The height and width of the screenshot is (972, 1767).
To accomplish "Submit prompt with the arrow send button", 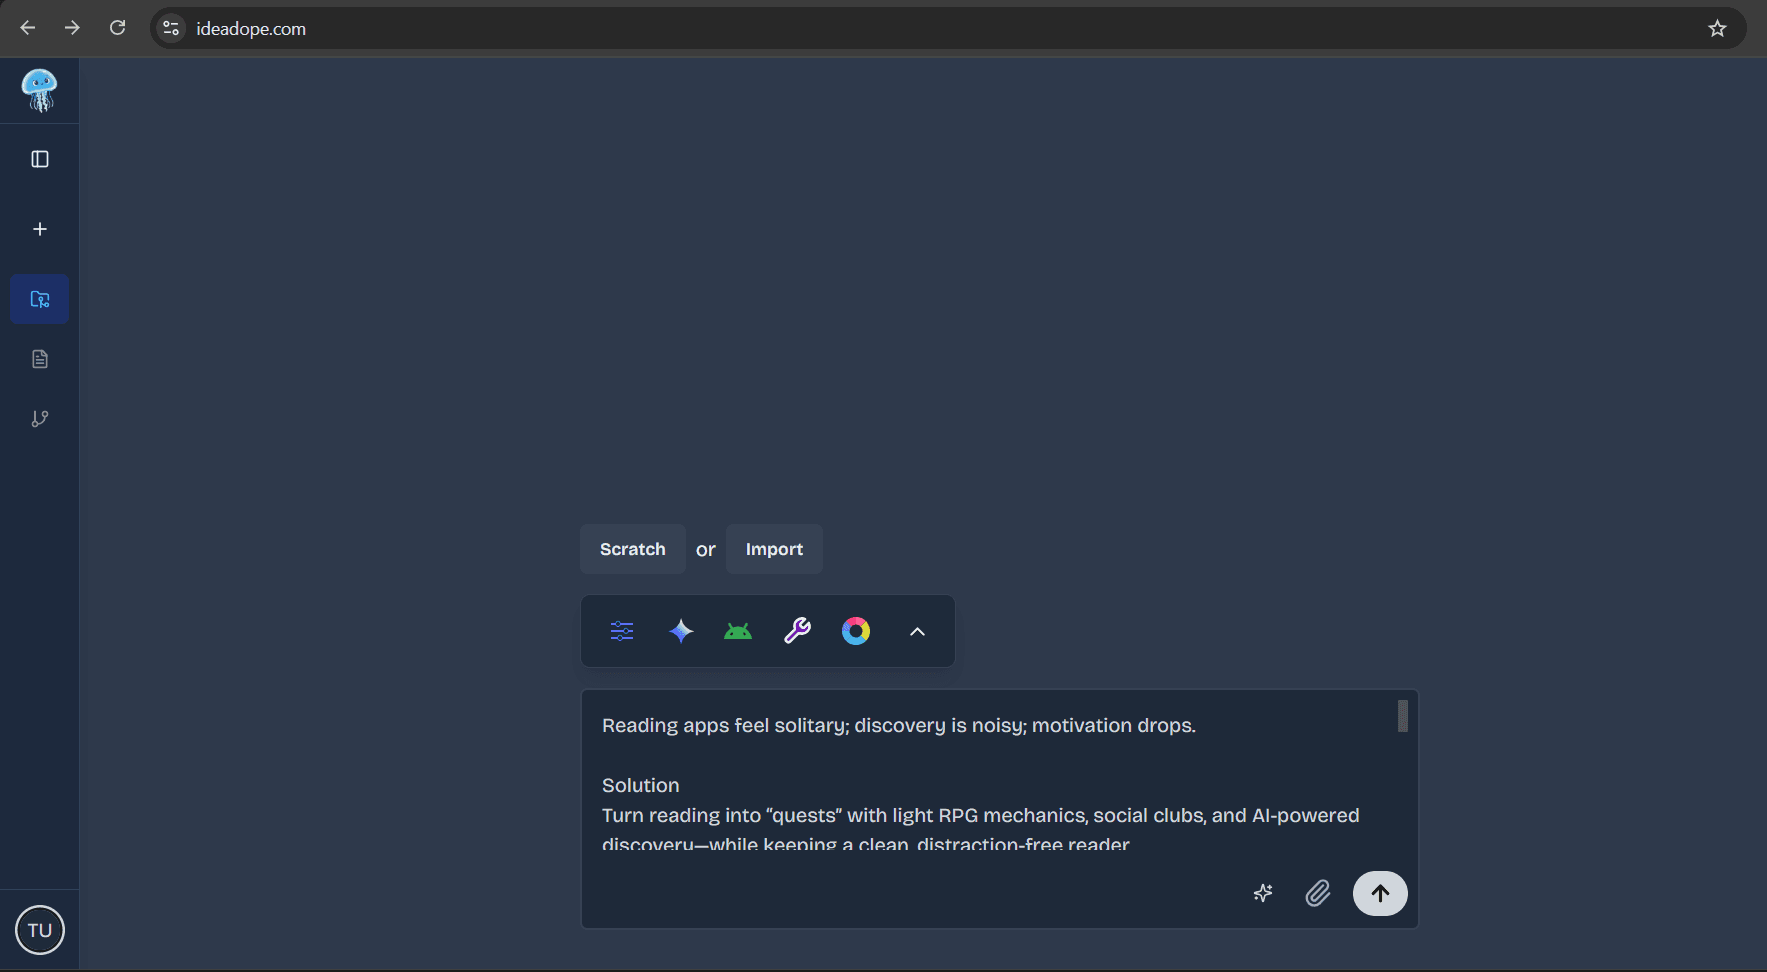I will point(1379,893).
